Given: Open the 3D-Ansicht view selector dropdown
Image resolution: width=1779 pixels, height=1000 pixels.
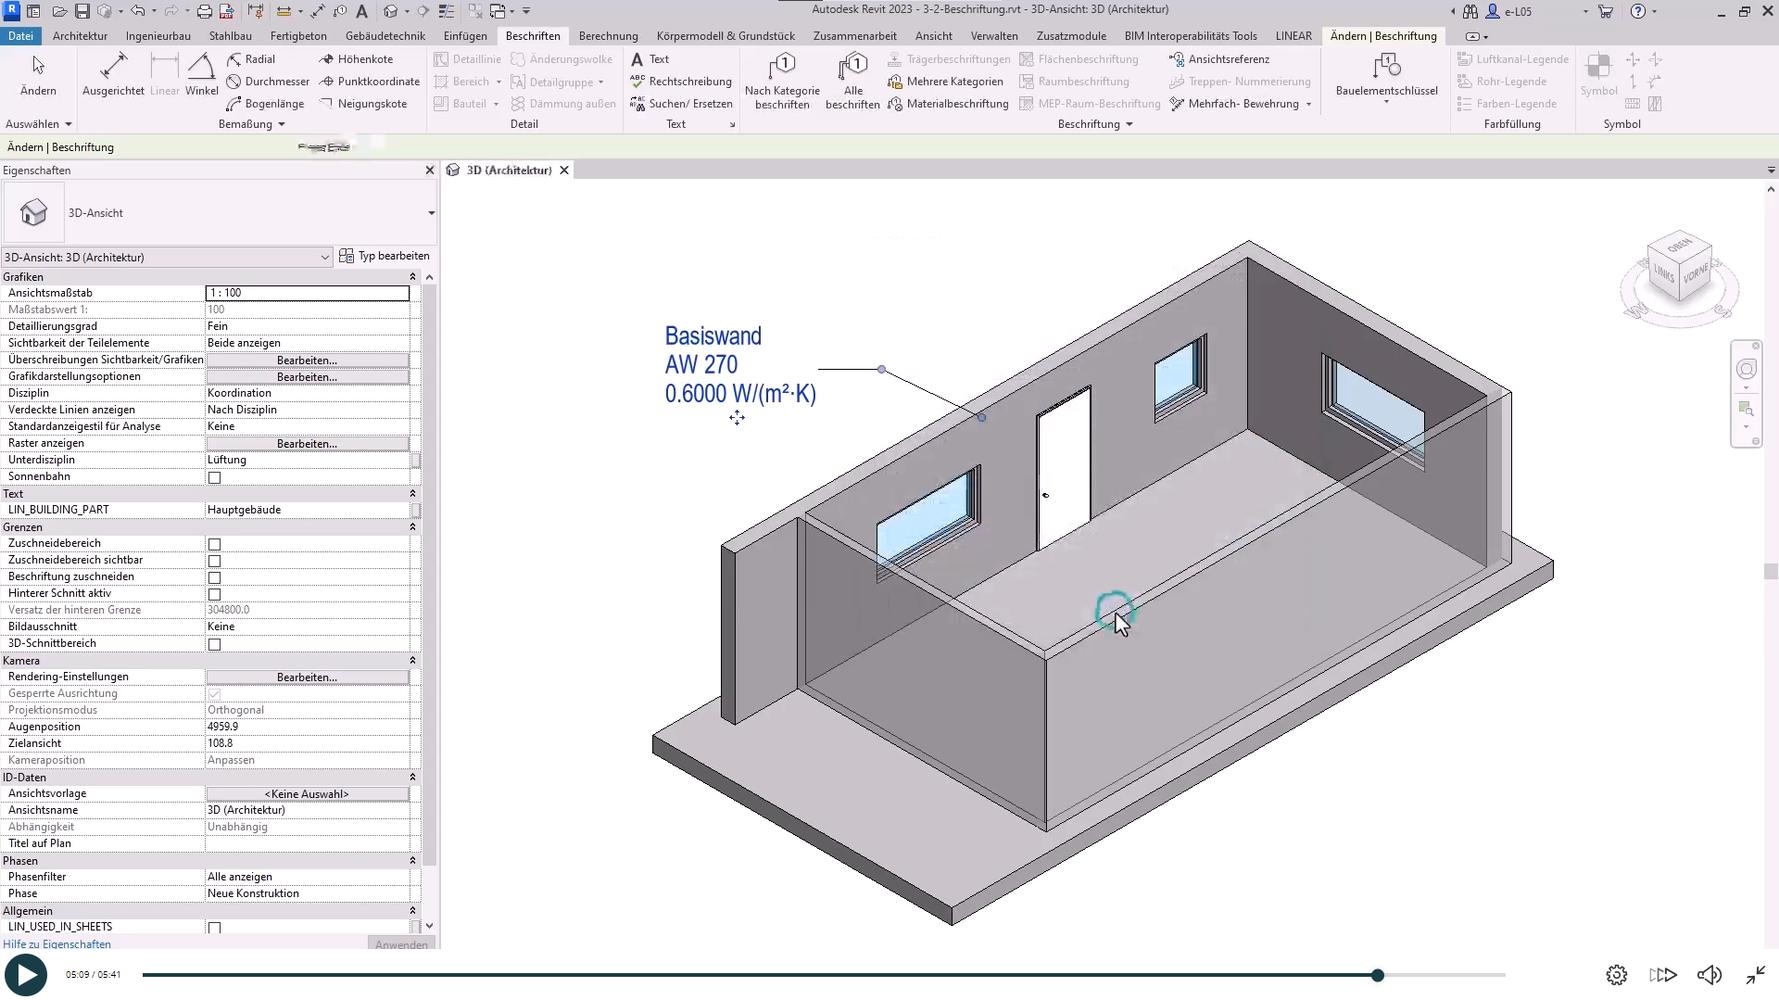Looking at the screenshot, I should pos(166,257).
